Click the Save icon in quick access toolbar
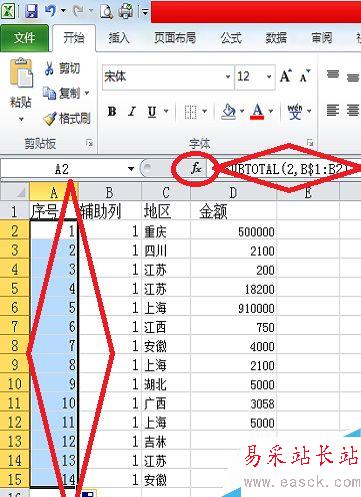 point(31,11)
